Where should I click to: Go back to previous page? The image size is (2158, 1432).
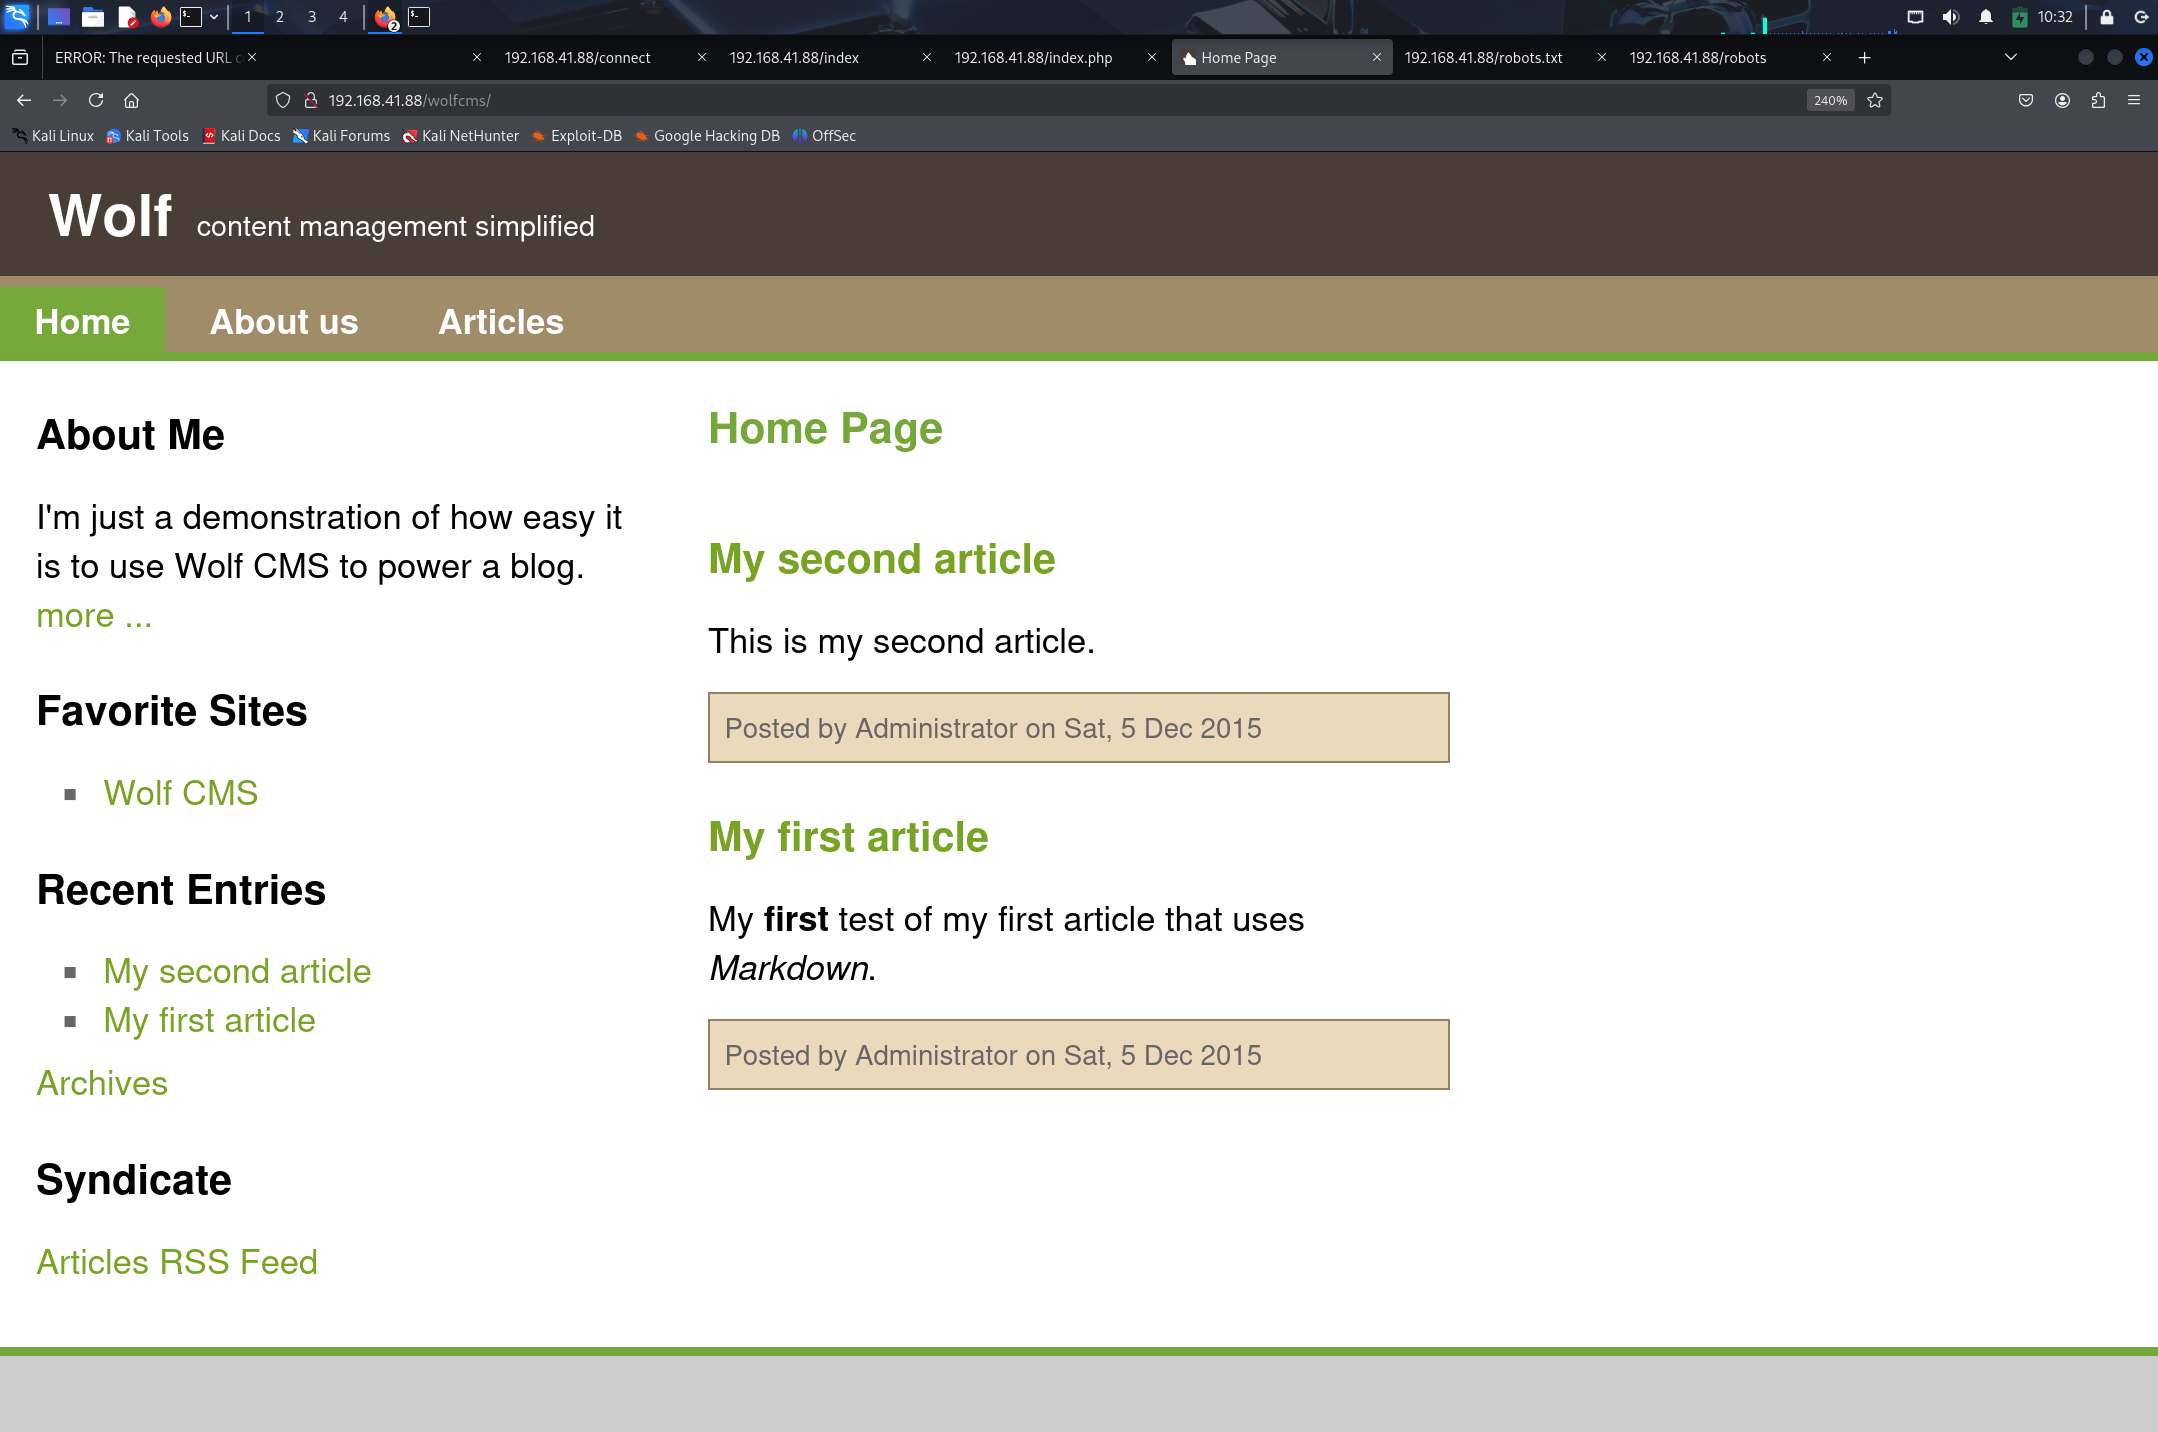[24, 100]
